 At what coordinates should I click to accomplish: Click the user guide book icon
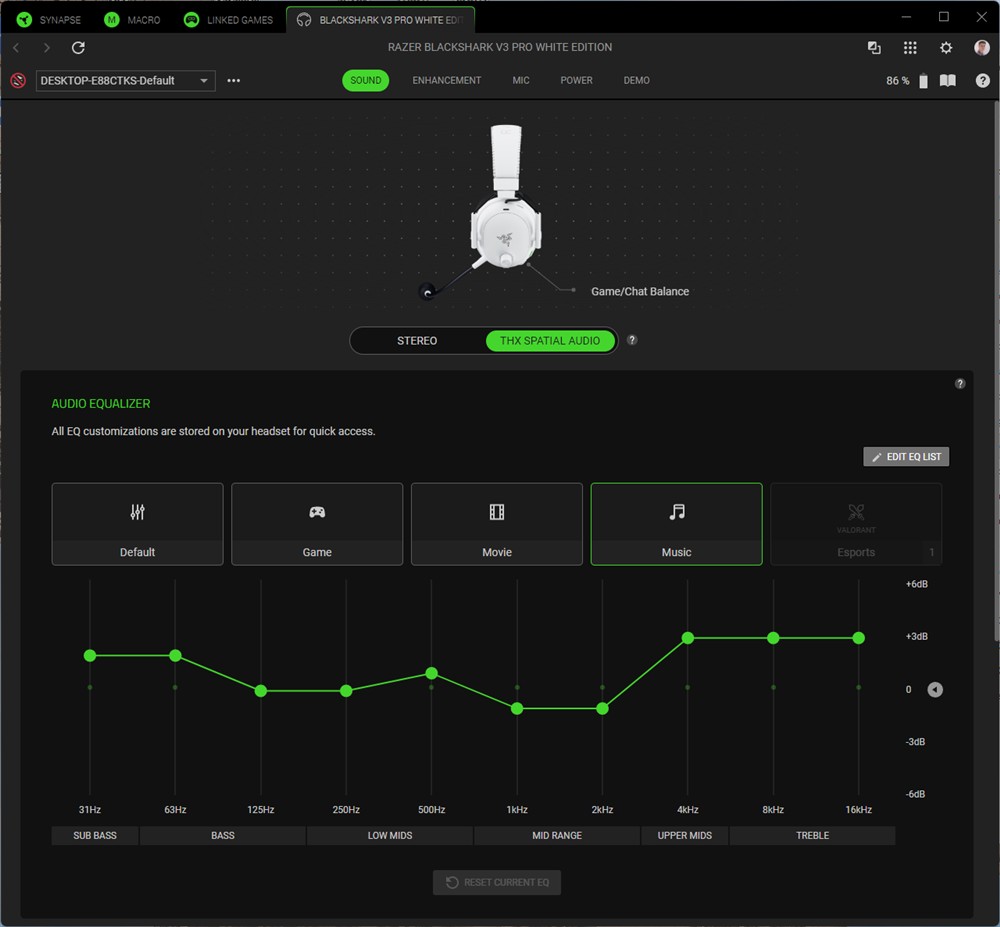pyautogui.click(x=948, y=81)
